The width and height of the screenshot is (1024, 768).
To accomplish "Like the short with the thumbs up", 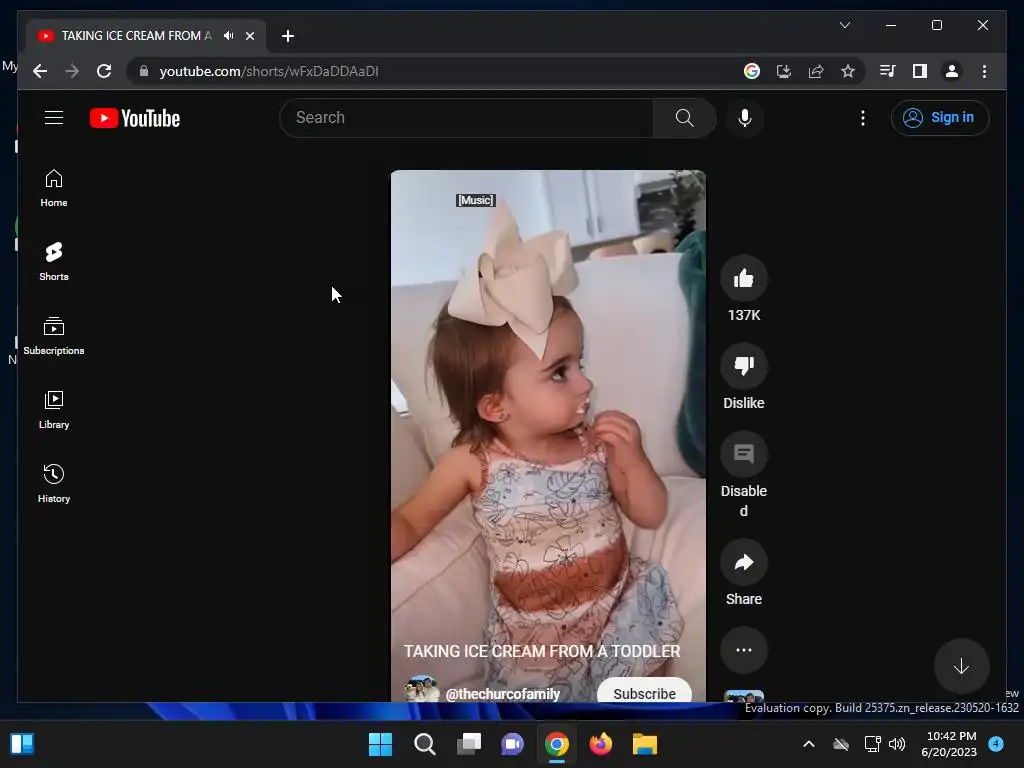I will point(744,279).
